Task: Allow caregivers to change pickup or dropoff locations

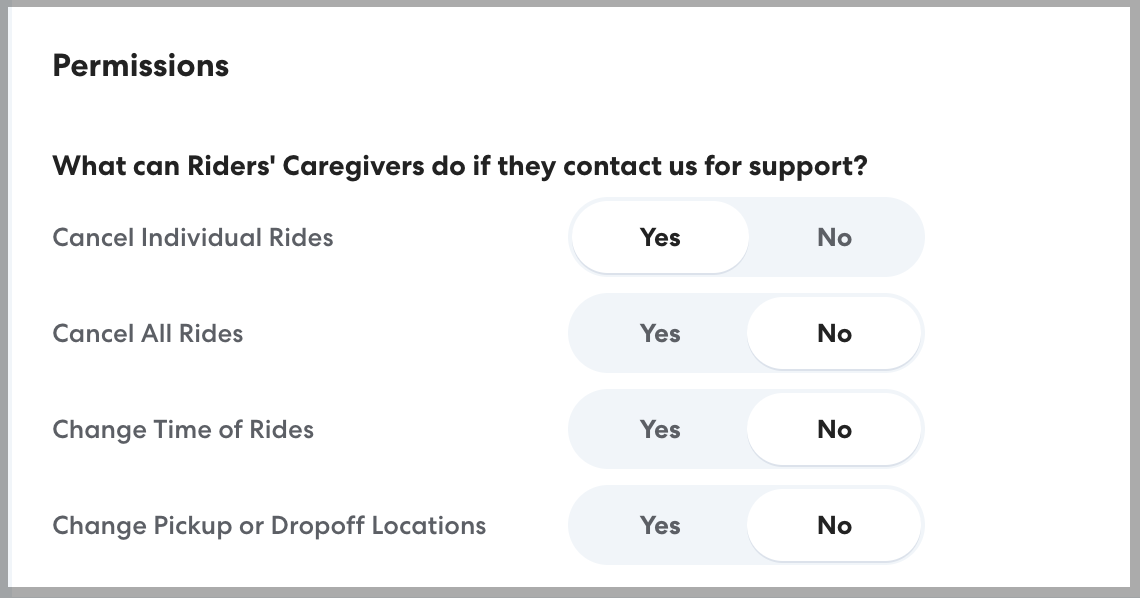Action: click(660, 525)
